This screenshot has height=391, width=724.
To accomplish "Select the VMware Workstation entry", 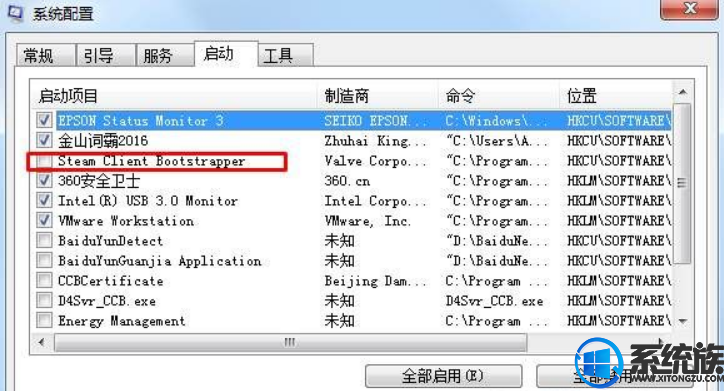I will point(126,221).
